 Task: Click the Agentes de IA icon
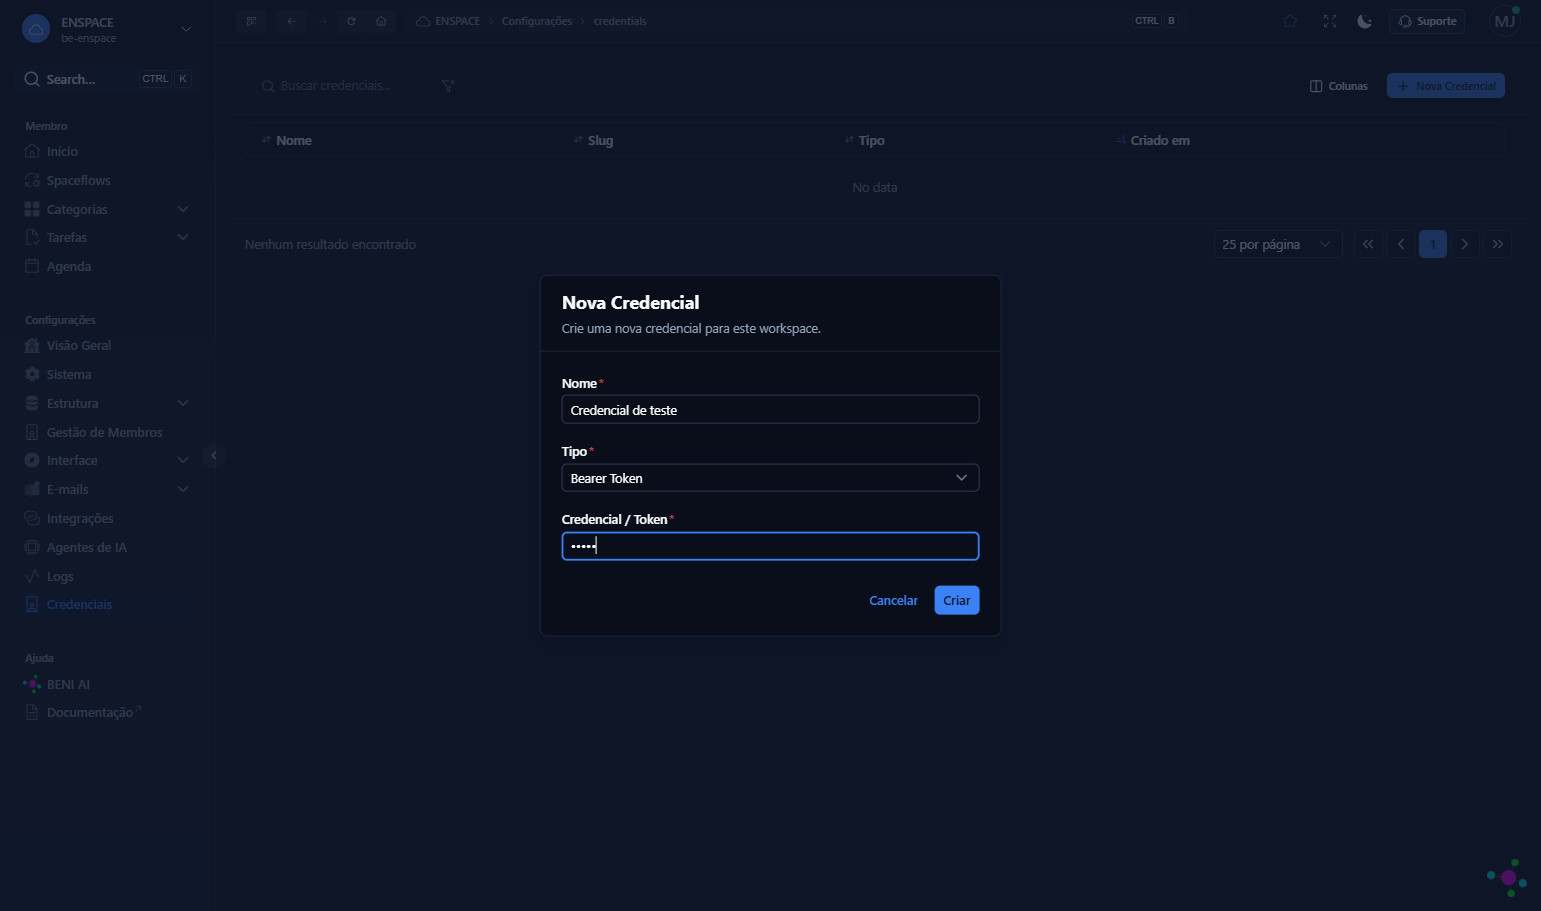[x=32, y=547]
